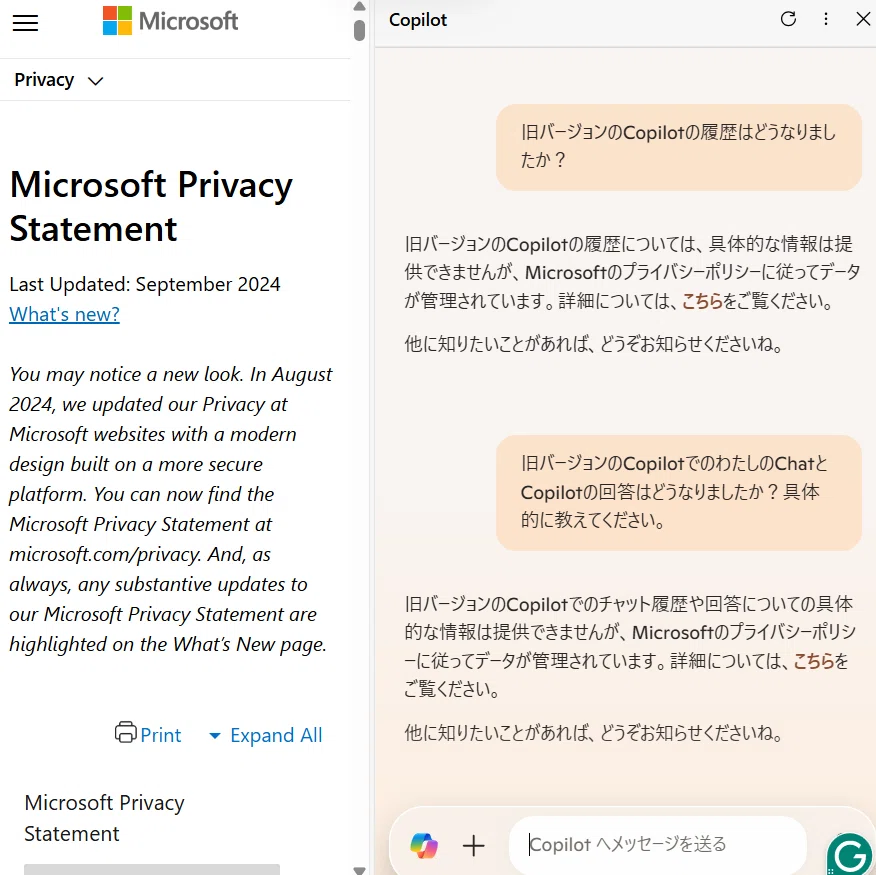Click the scrollbar up arrow
Image resolution: width=876 pixels, height=875 pixels.
(x=359, y=6)
